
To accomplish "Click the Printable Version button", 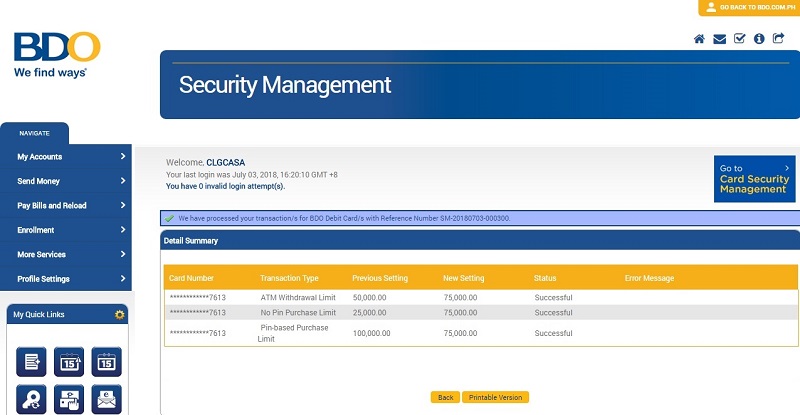I will tap(495, 397).
